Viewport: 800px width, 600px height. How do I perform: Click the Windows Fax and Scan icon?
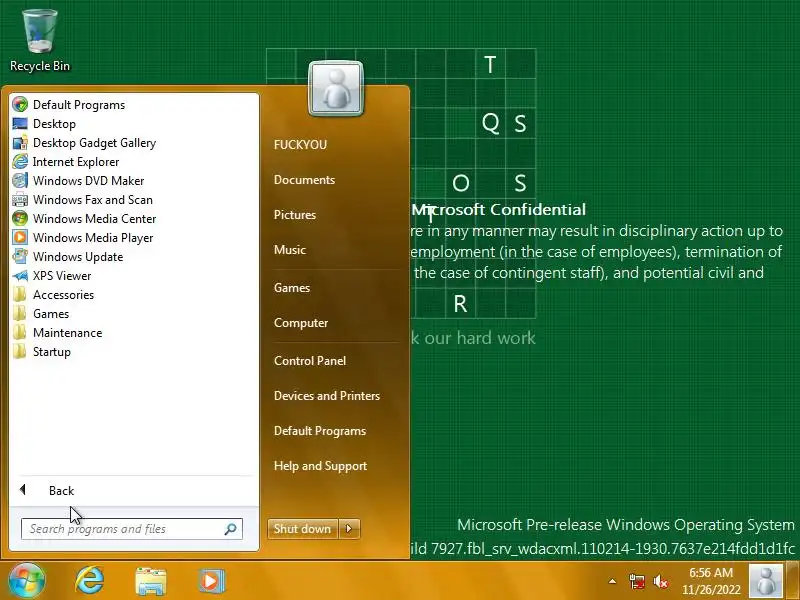pyautogui.click(x=20, y=199)
